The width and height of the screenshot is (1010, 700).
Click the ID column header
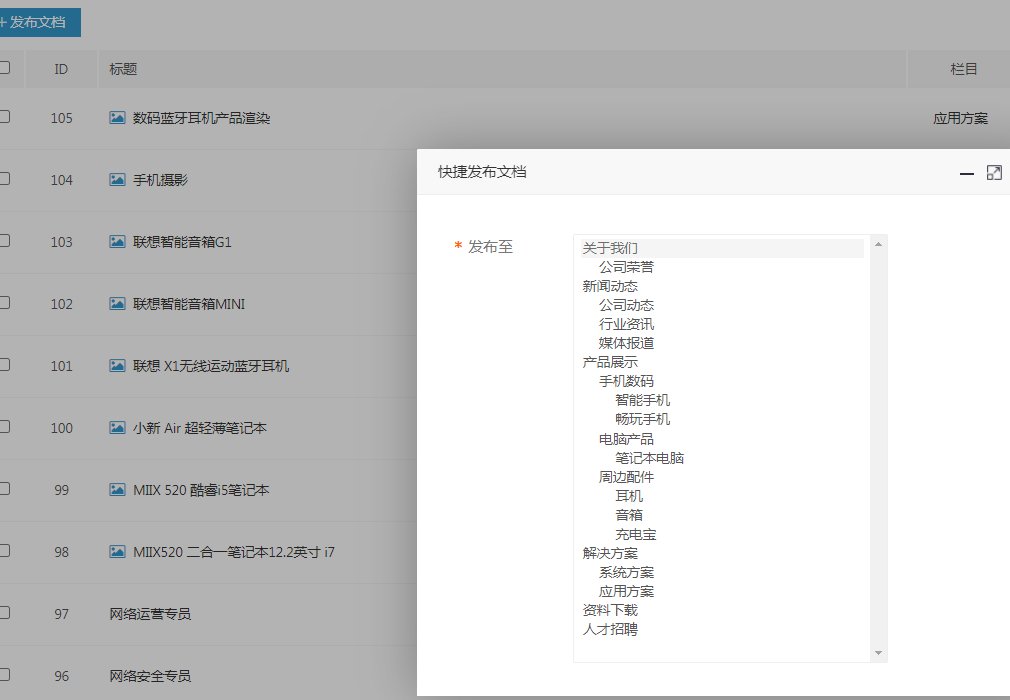tap(61, 68)
